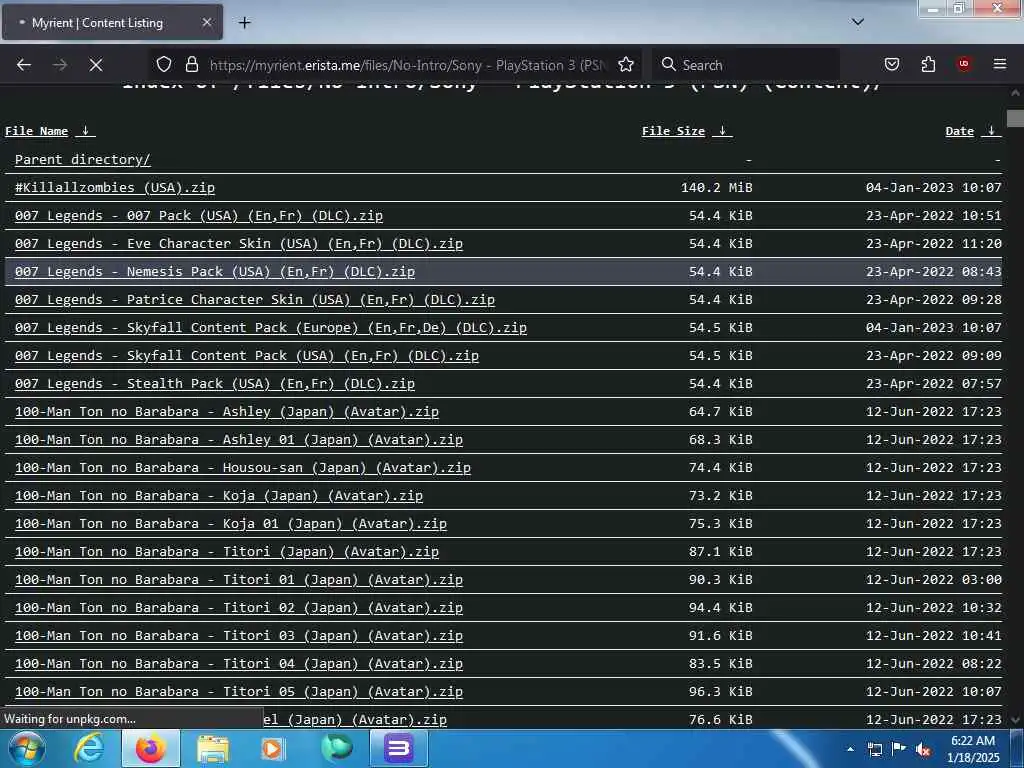The image size is (1024, 768).
Task: Open the Windows Start menu
Action: (26, 748)
